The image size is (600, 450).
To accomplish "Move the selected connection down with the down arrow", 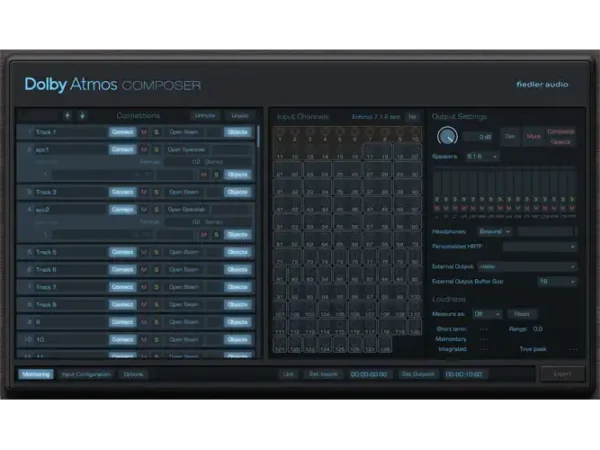I will [x=82, y=116].
